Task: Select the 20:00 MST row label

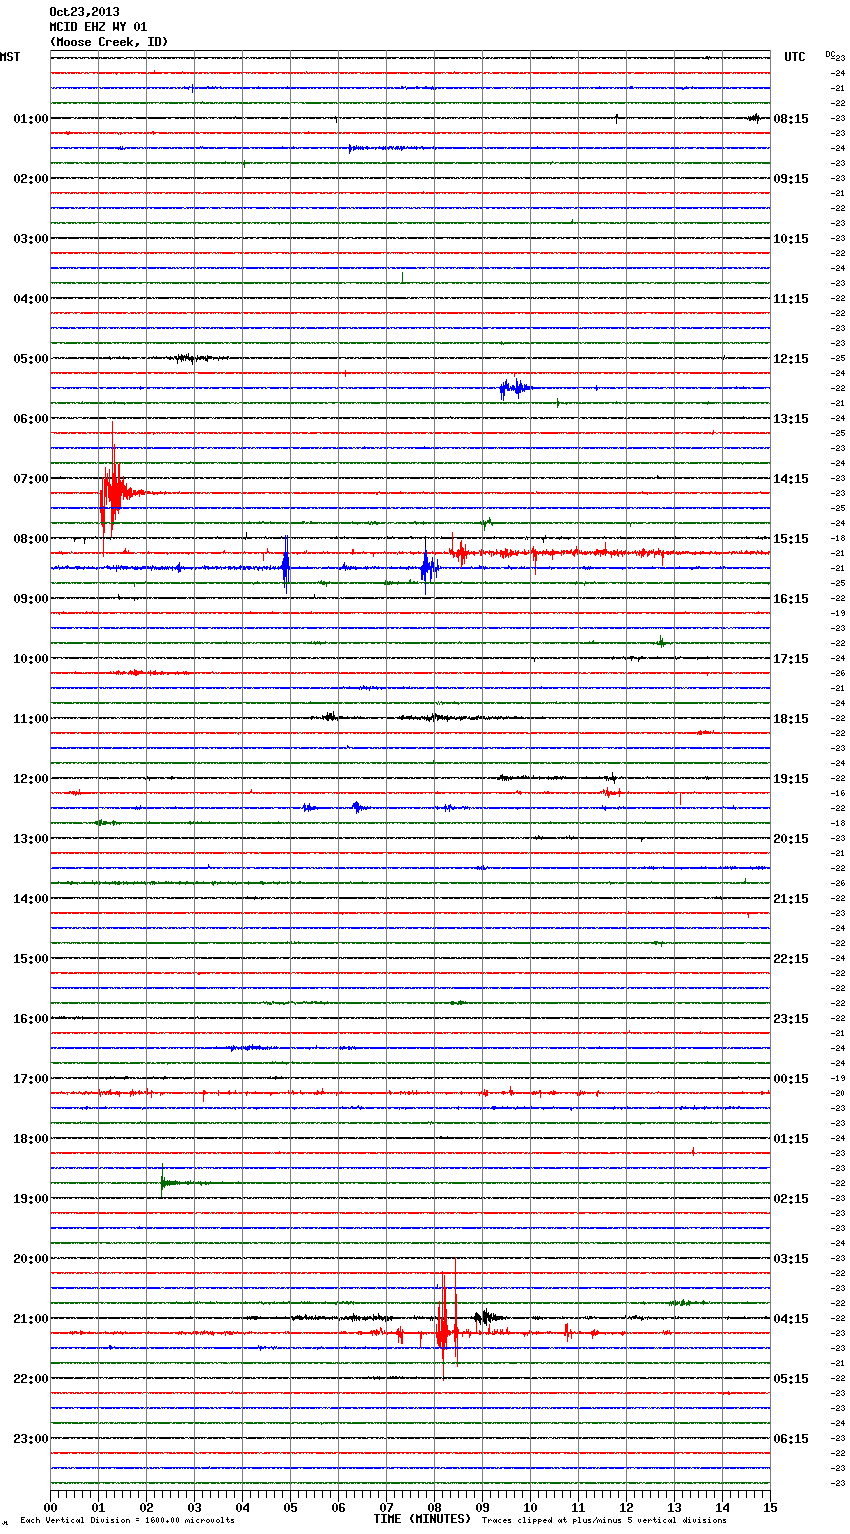Action: pos(31,1259)
